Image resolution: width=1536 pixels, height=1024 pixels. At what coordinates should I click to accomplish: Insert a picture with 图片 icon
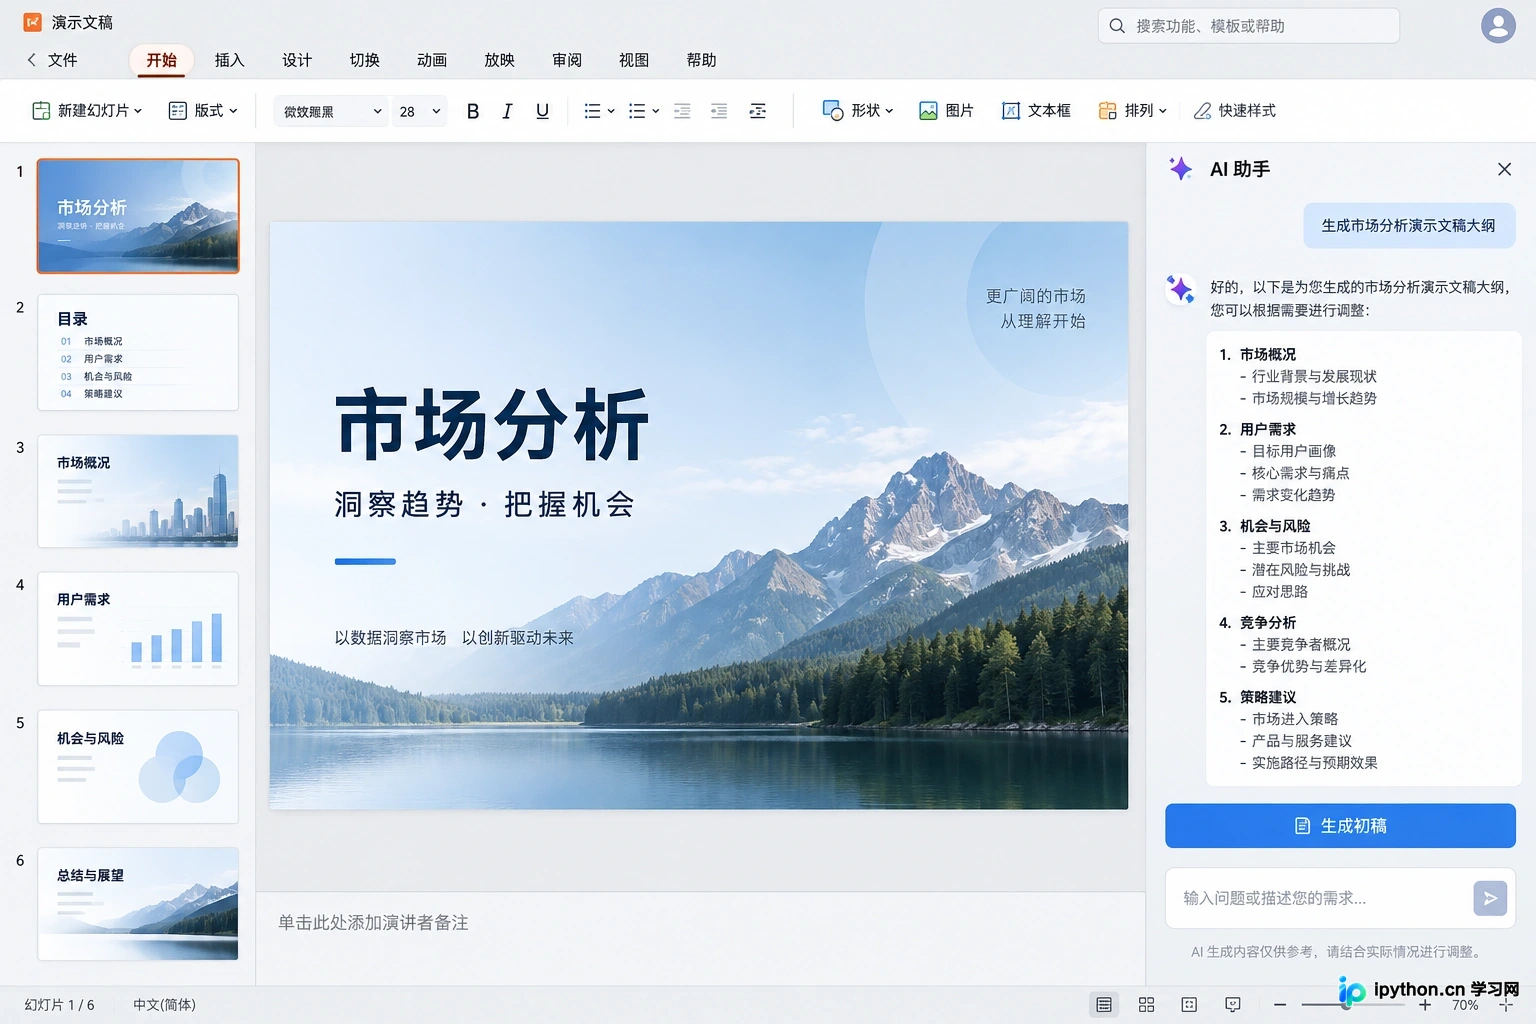946,111
